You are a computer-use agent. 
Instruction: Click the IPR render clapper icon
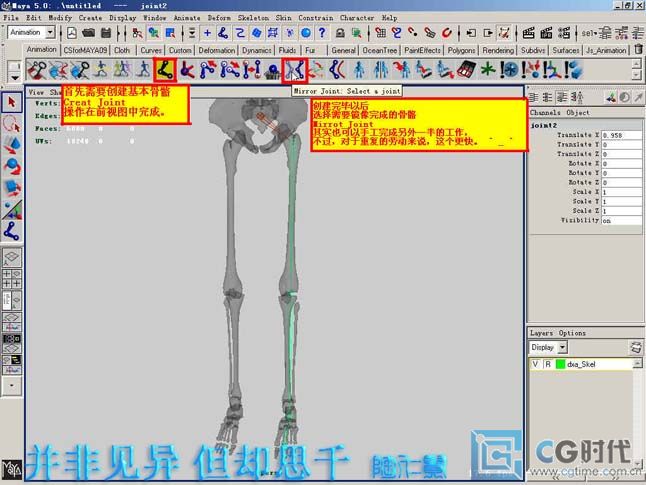pyautogui.click(x=546, y=33)
